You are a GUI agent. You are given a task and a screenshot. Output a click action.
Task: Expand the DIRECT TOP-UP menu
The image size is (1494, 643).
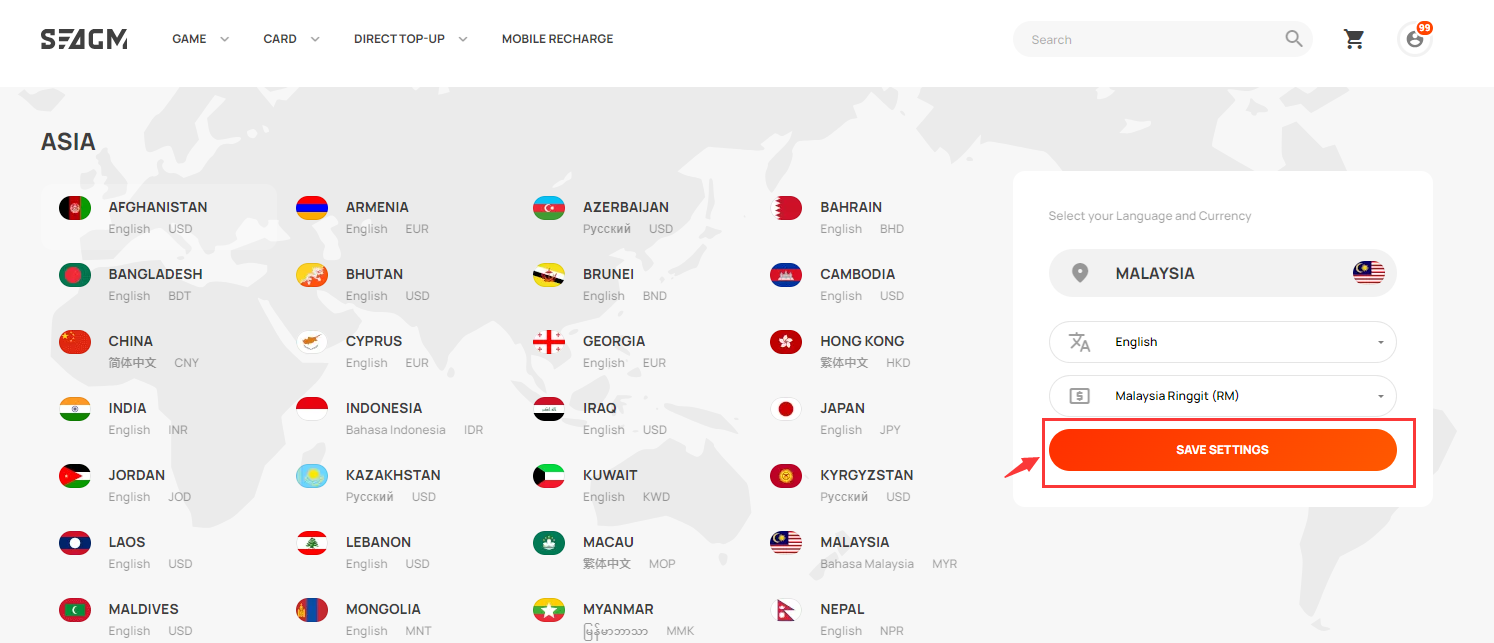pos(411,39)
